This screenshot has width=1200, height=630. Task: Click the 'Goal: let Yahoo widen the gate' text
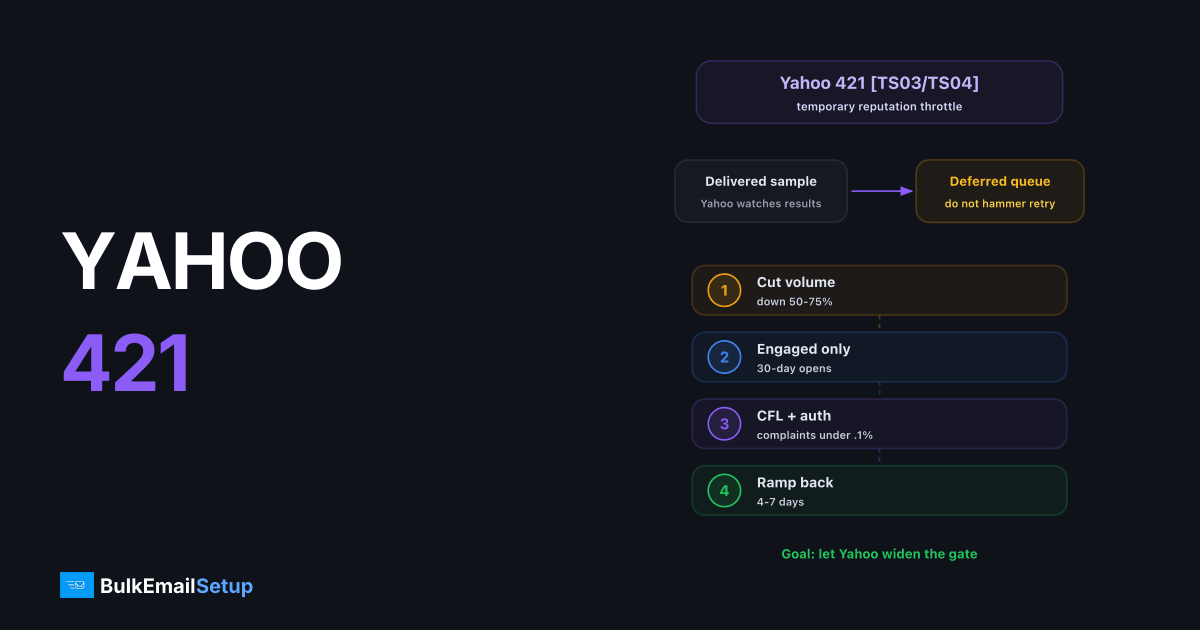click(879, 554)
